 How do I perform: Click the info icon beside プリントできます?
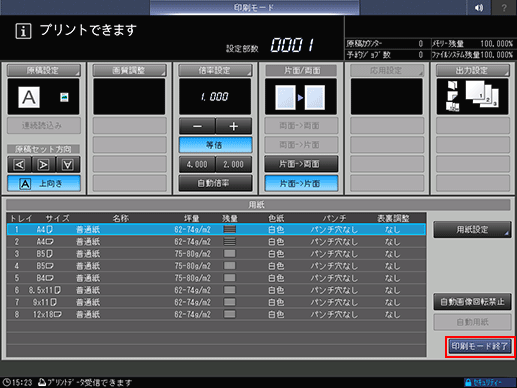[23, 31]
